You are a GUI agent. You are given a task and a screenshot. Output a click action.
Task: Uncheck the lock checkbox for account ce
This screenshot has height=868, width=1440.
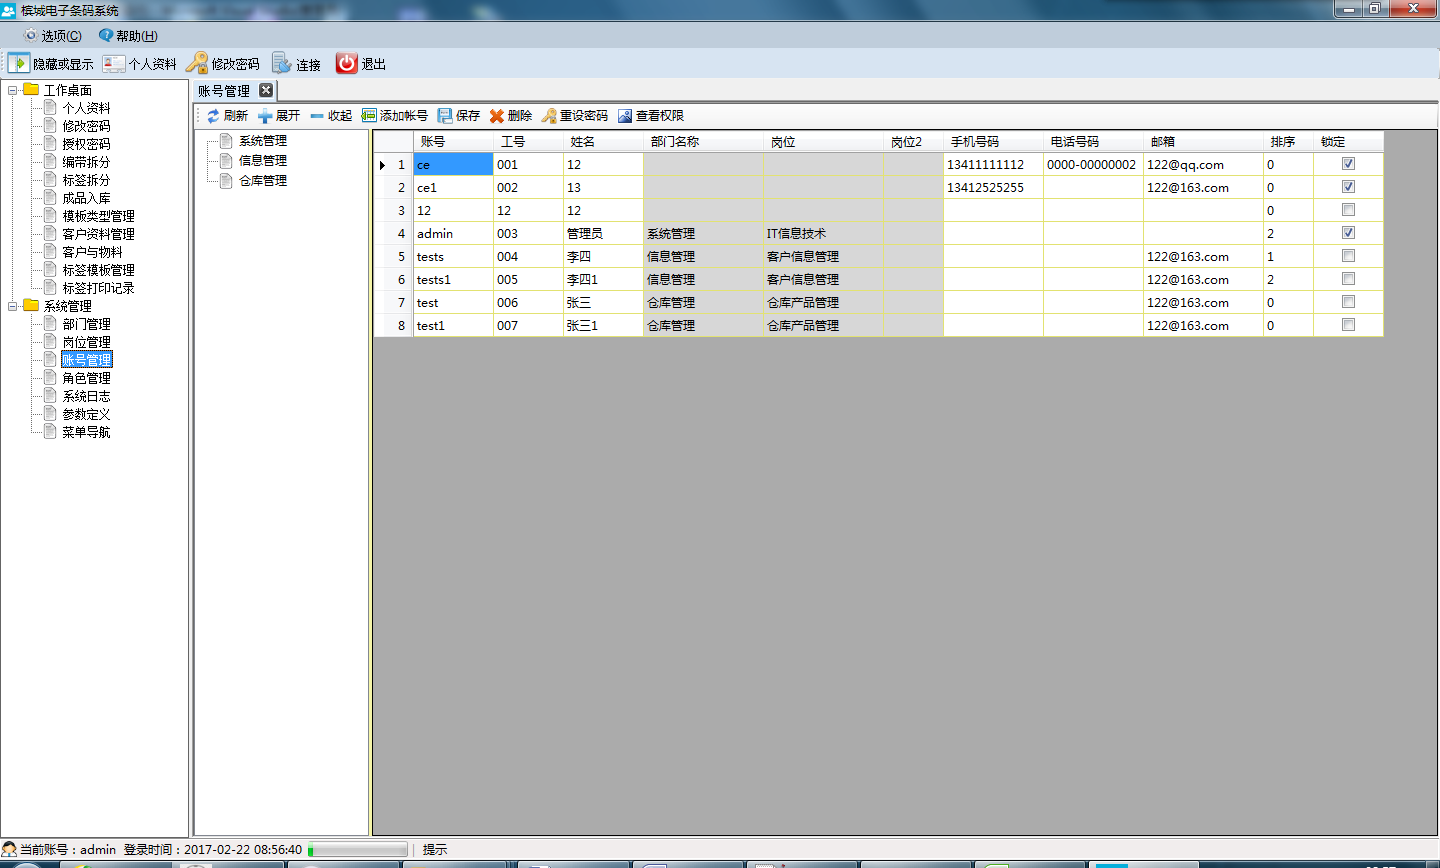[x=1348, y=164]
